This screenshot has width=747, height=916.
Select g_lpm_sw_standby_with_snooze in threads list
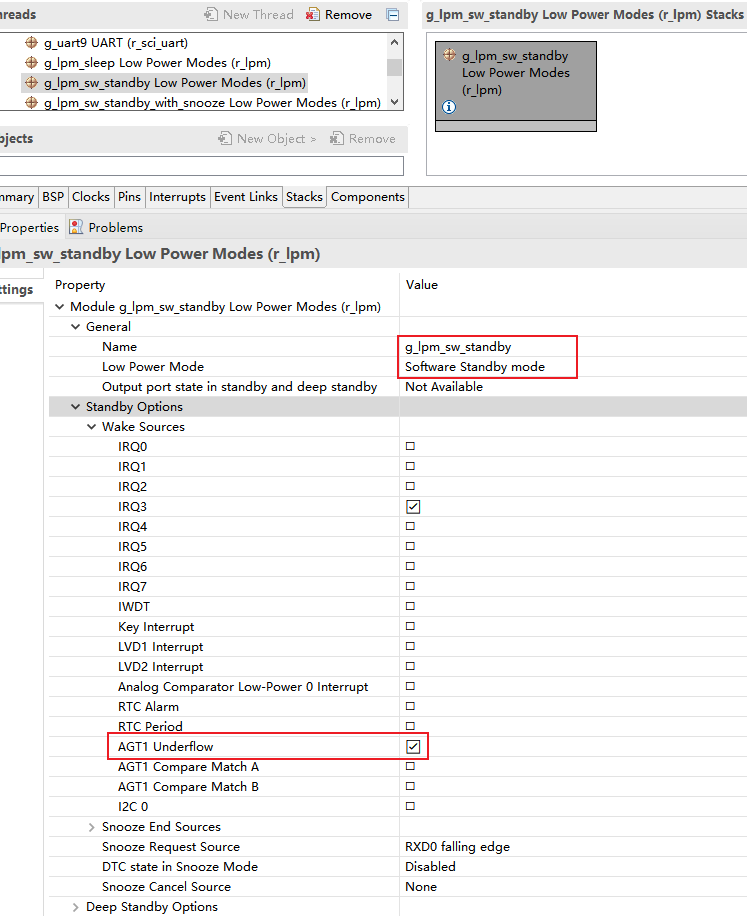point(211,103)
